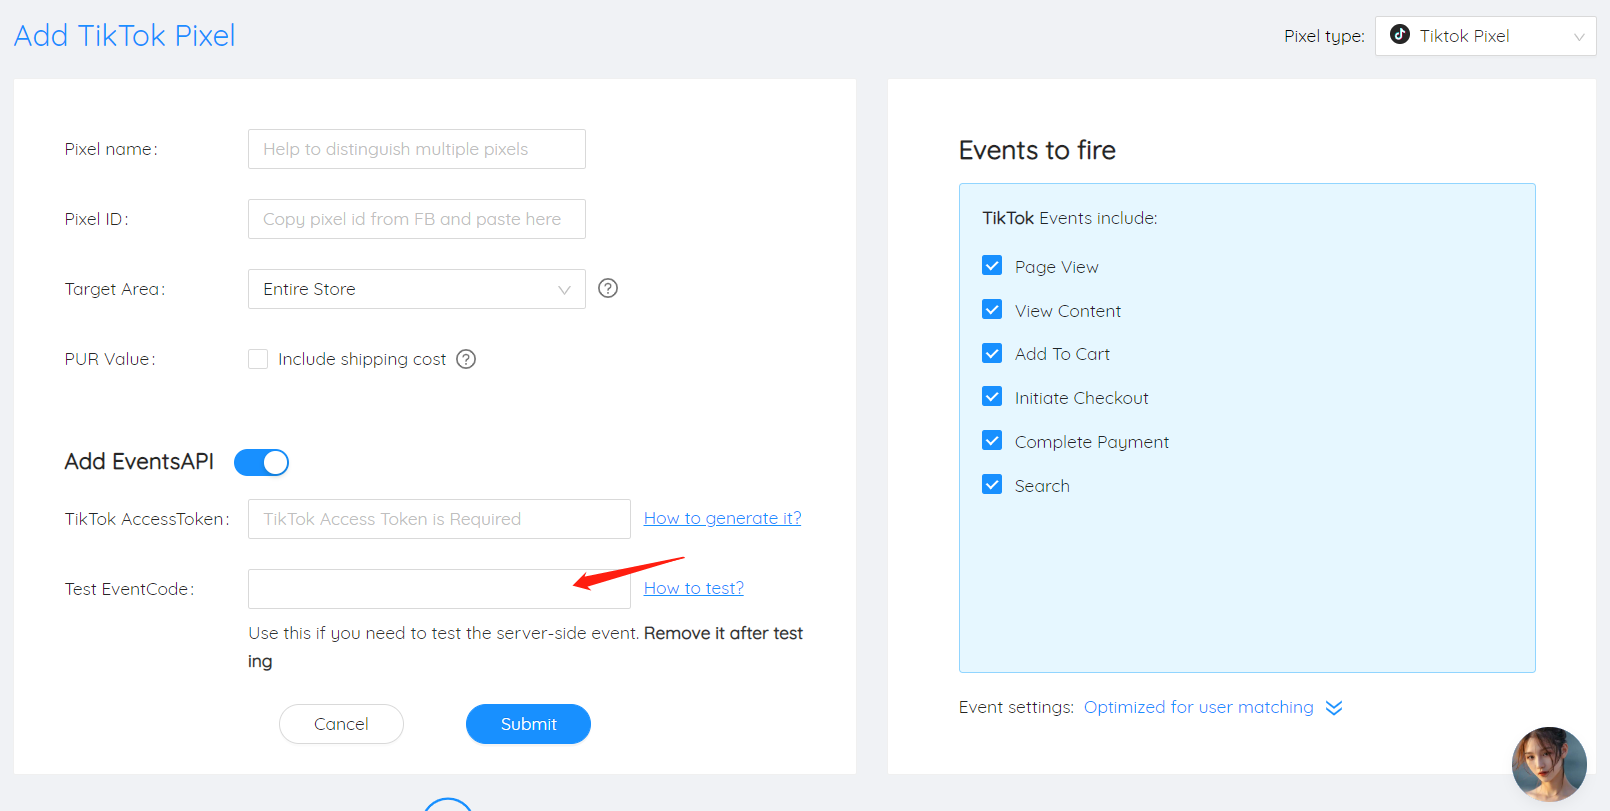Expand Optimized for user matching settings
Image resolution: width=1610 pixels, height=811 pixels.
[x=1199, y=707]
